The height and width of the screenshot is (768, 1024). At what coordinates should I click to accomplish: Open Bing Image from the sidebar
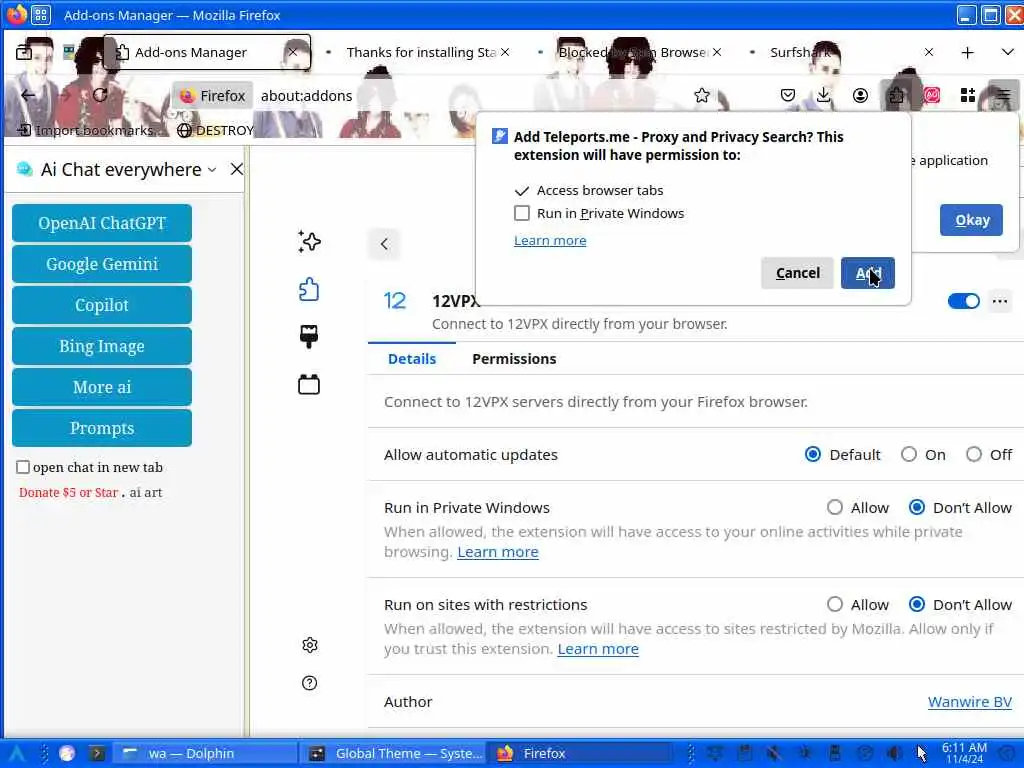tap(102, 346)
